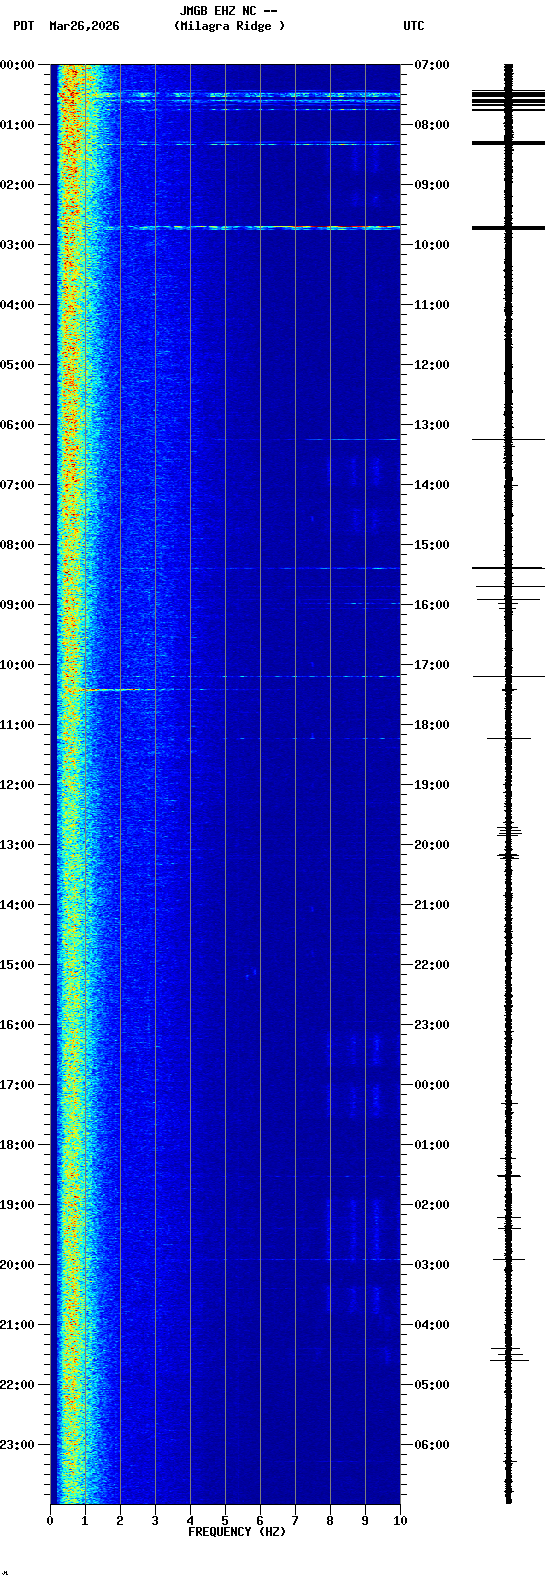Click the "(Milagra Ridge )" subtitle

coord(229,26)
